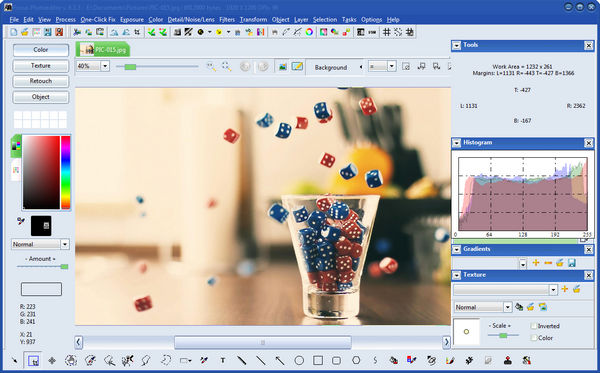Select the ellipse shape tool
600x373 pixels.
click(299, 360)
